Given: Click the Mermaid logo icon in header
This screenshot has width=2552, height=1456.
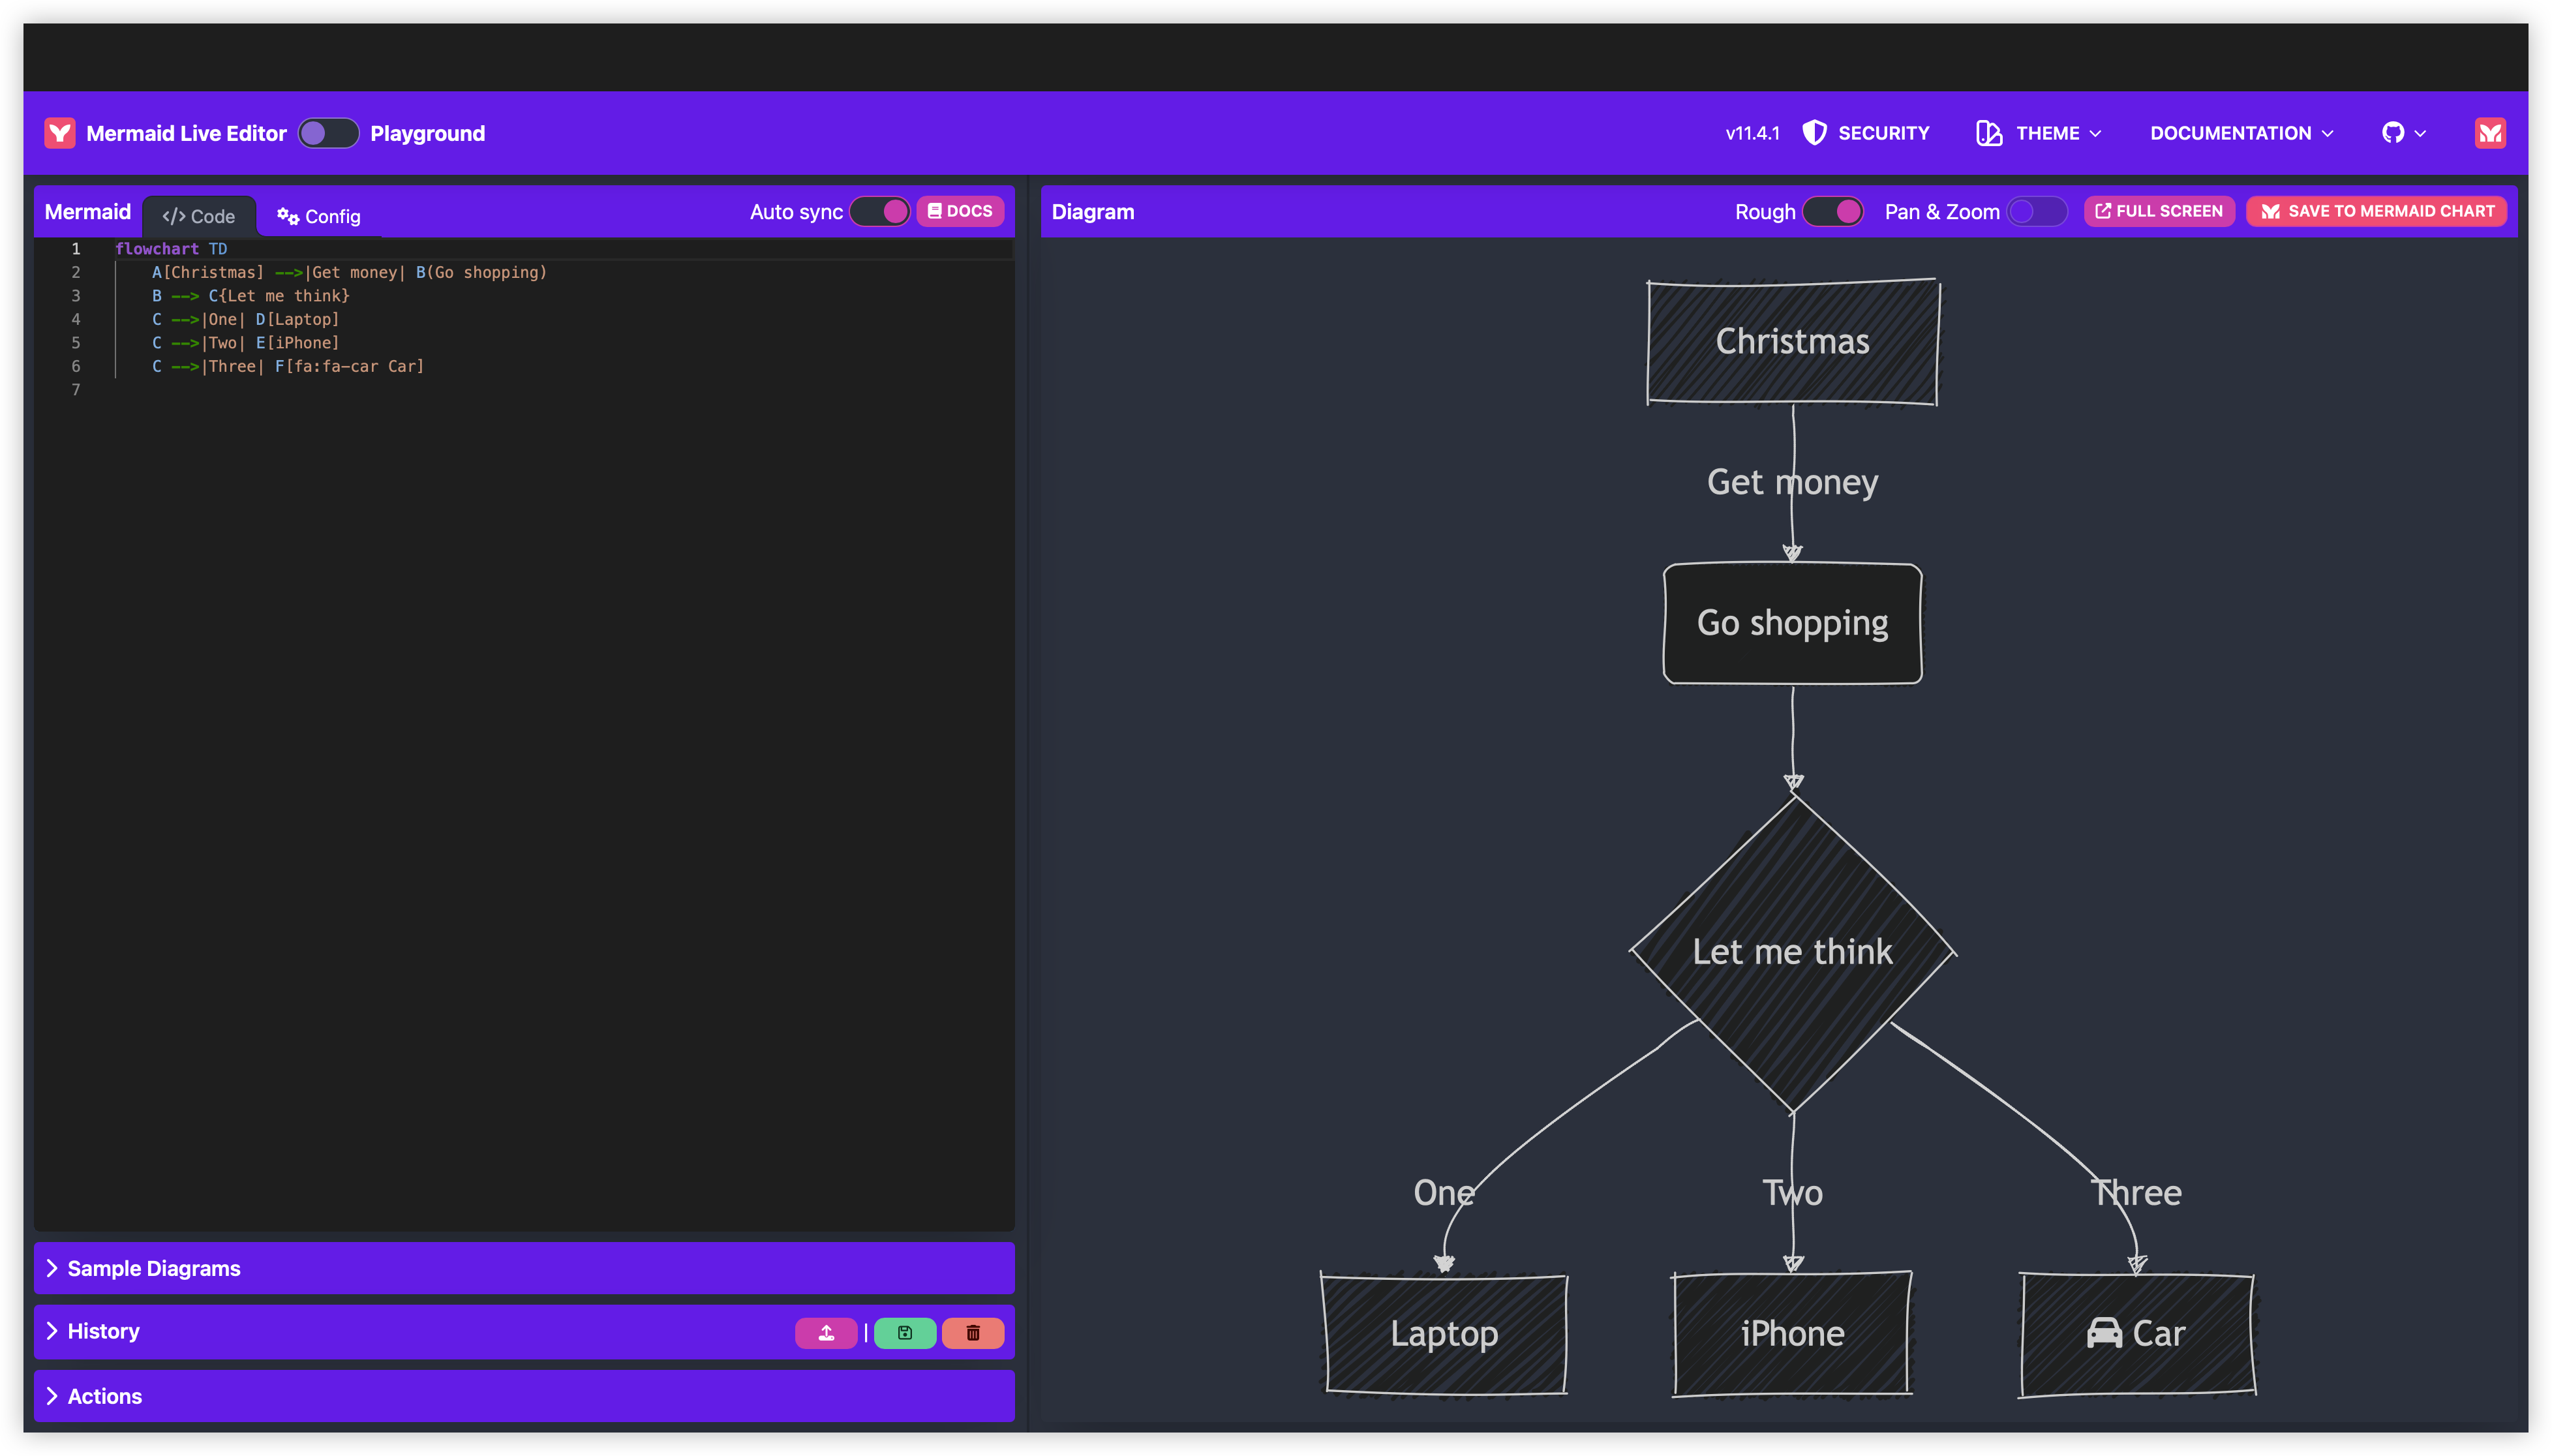Looking at the screenshot, I should 60,133.
